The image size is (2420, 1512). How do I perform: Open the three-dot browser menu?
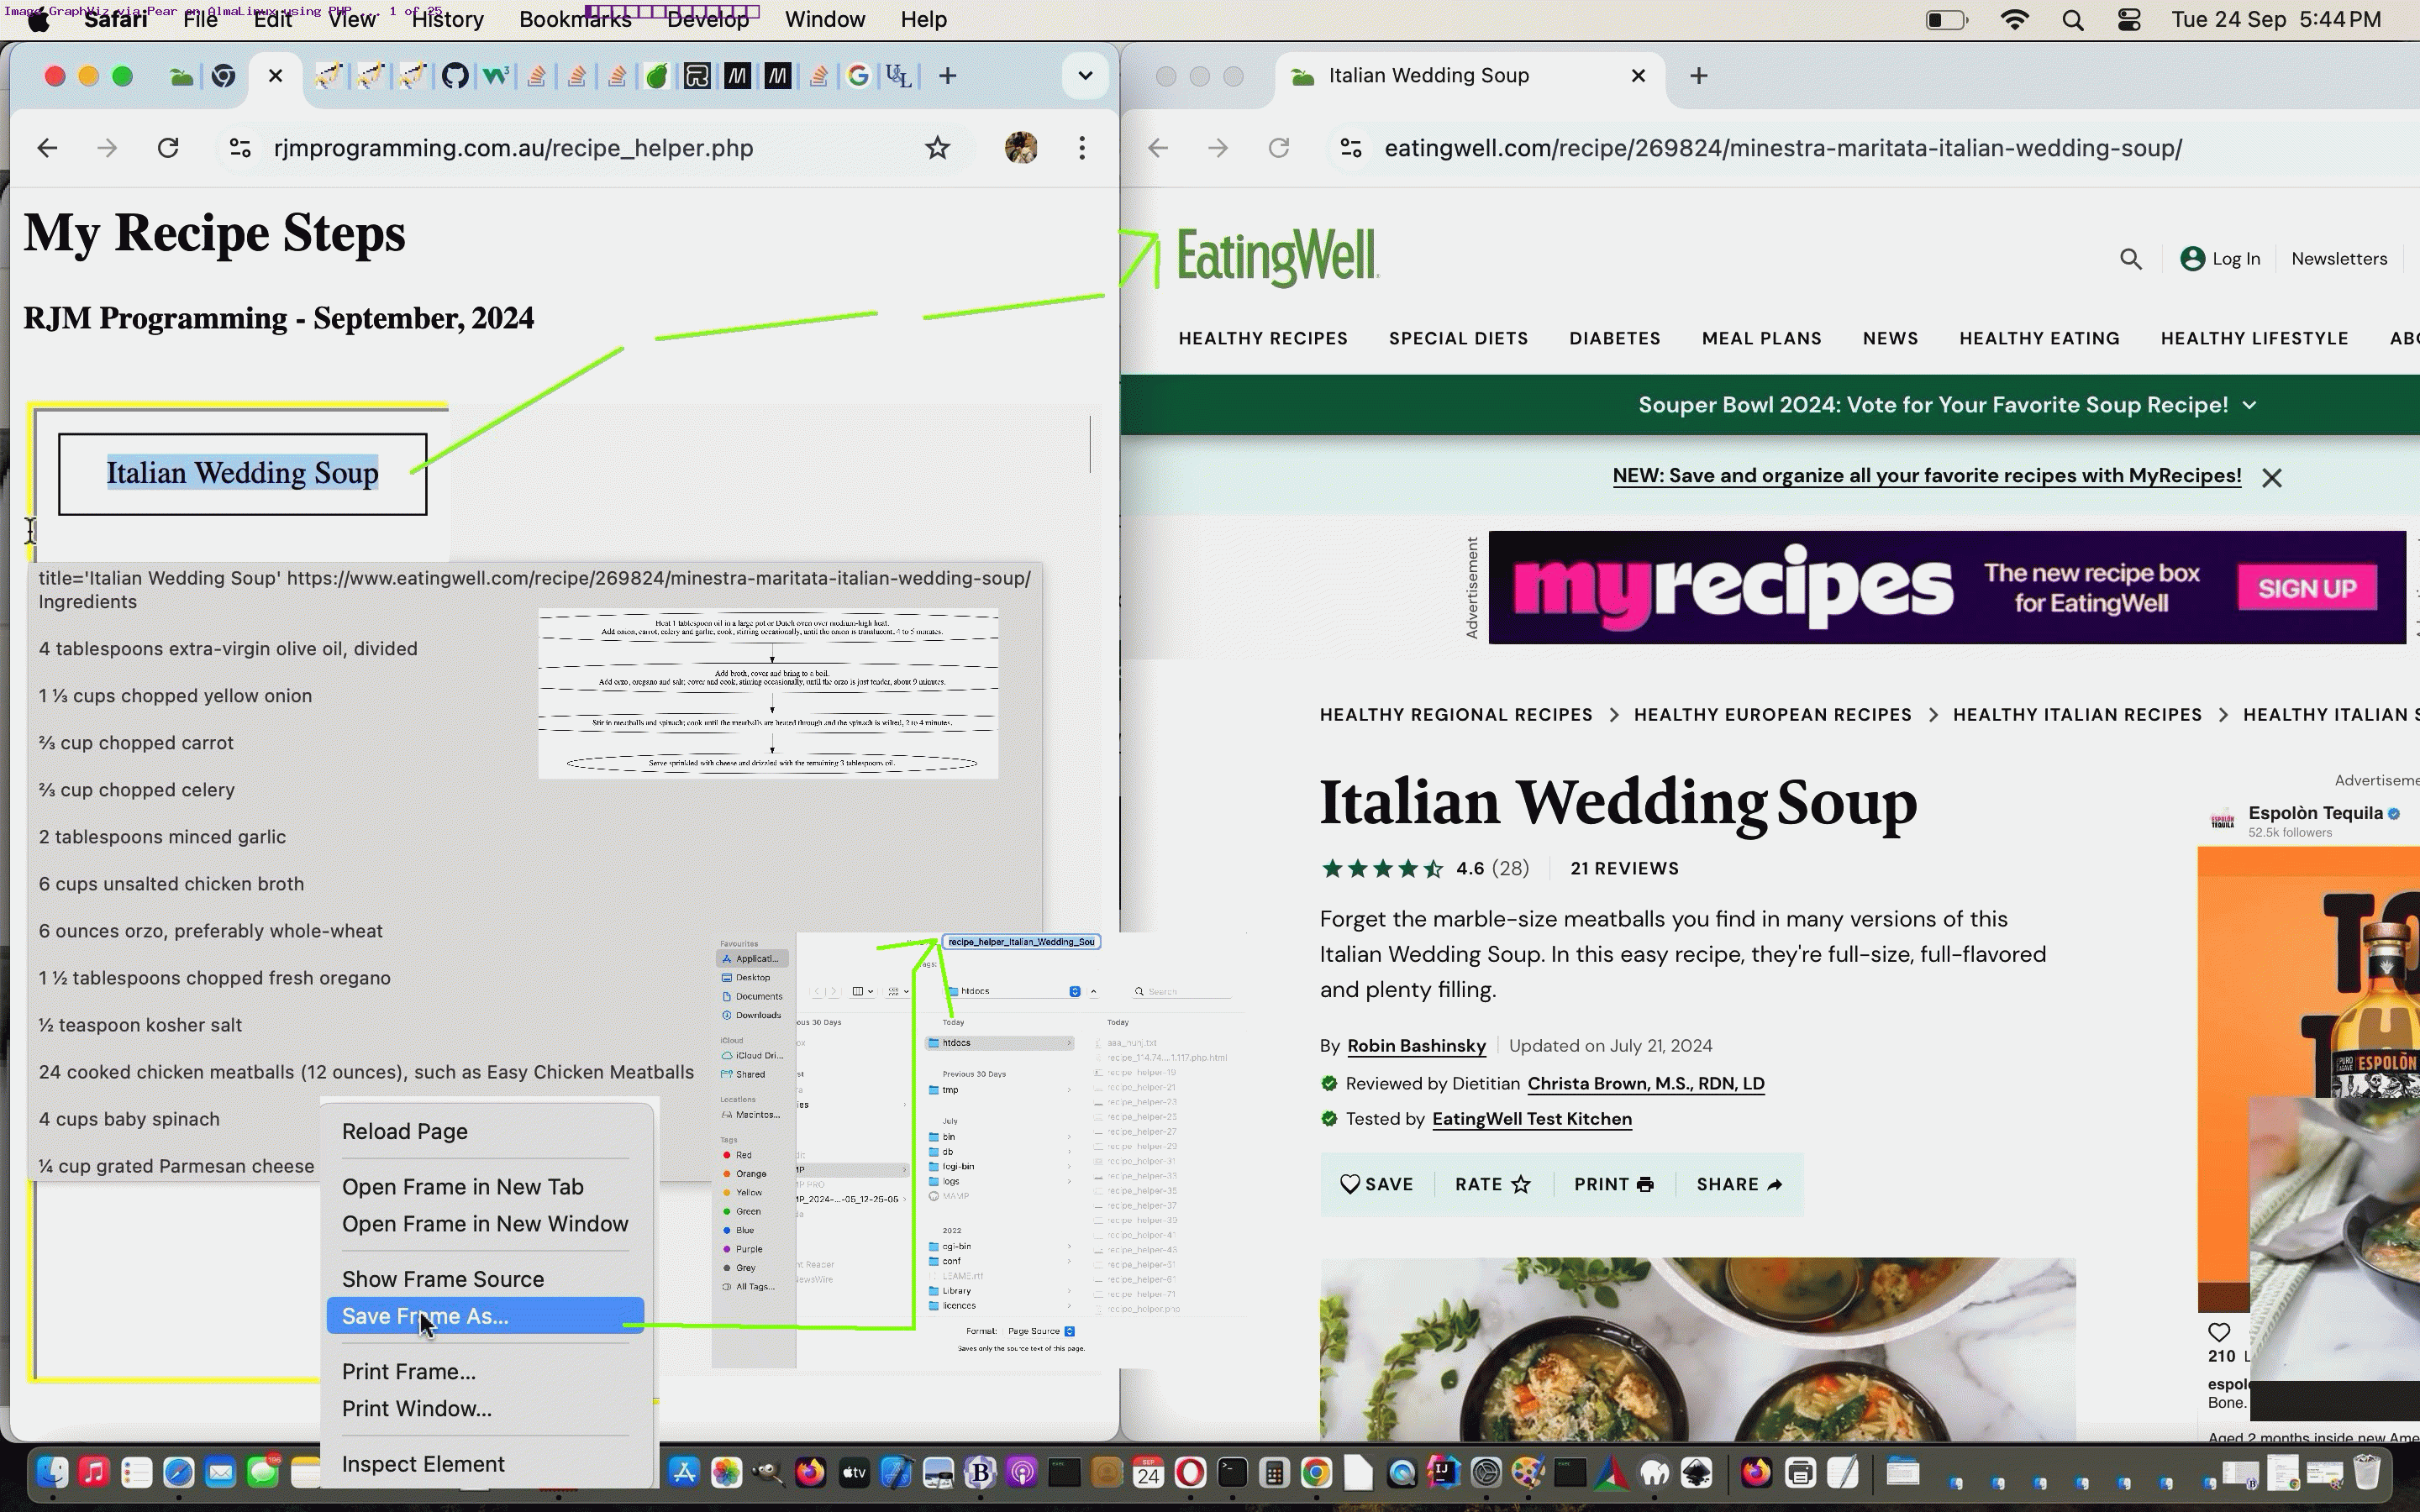(x=1082, y=148)
